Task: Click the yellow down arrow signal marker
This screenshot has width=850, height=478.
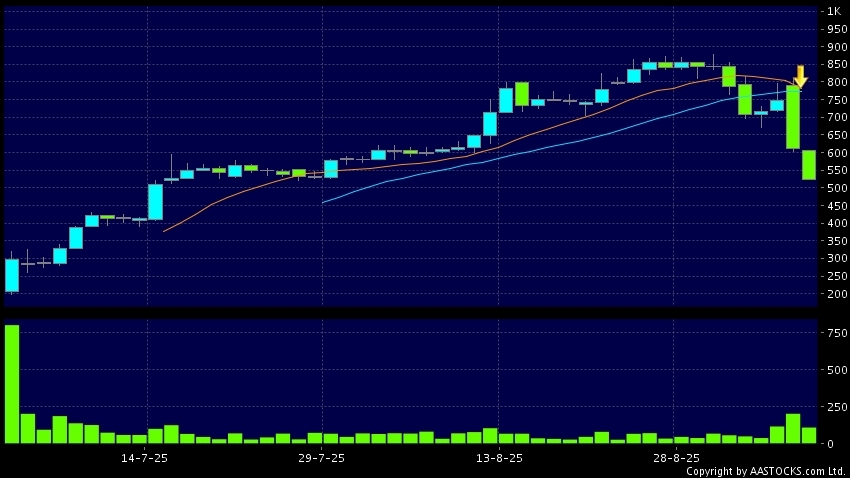Action: point(800,76)
